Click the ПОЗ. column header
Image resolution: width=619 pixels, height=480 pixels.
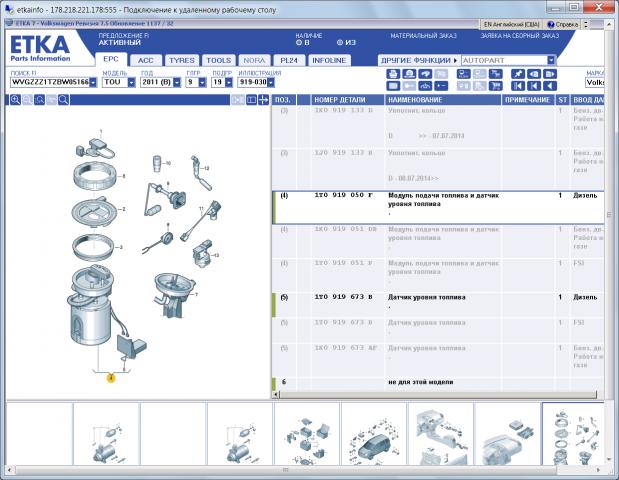tap(283, 100)
